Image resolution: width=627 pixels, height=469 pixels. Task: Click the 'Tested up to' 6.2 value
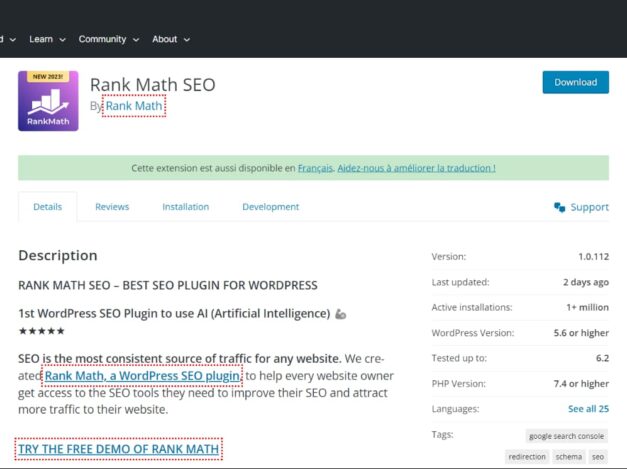coord(602,358)
